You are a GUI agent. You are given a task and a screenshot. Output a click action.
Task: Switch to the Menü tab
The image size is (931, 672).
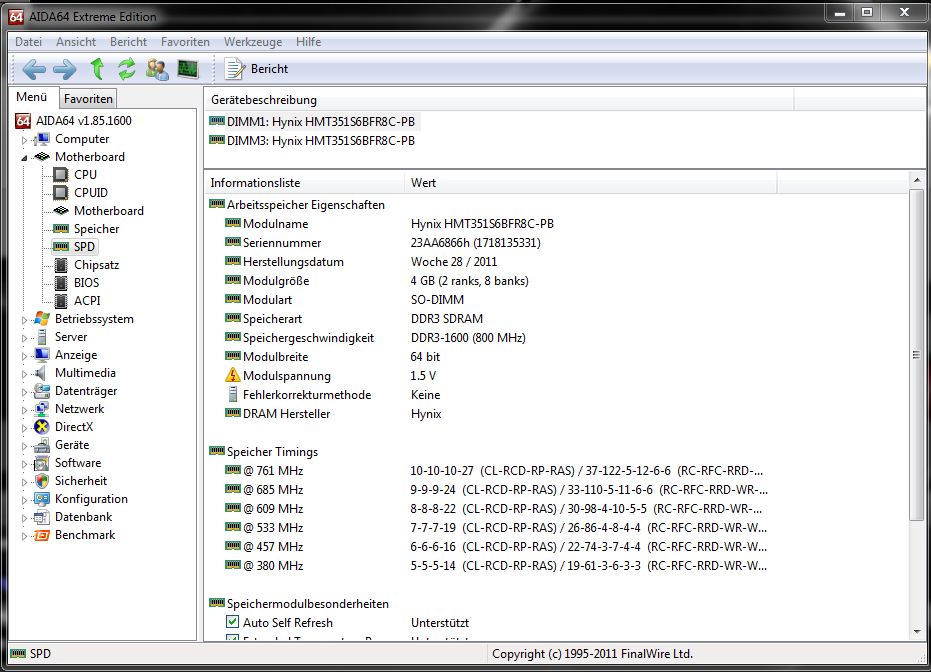point(32,97)
